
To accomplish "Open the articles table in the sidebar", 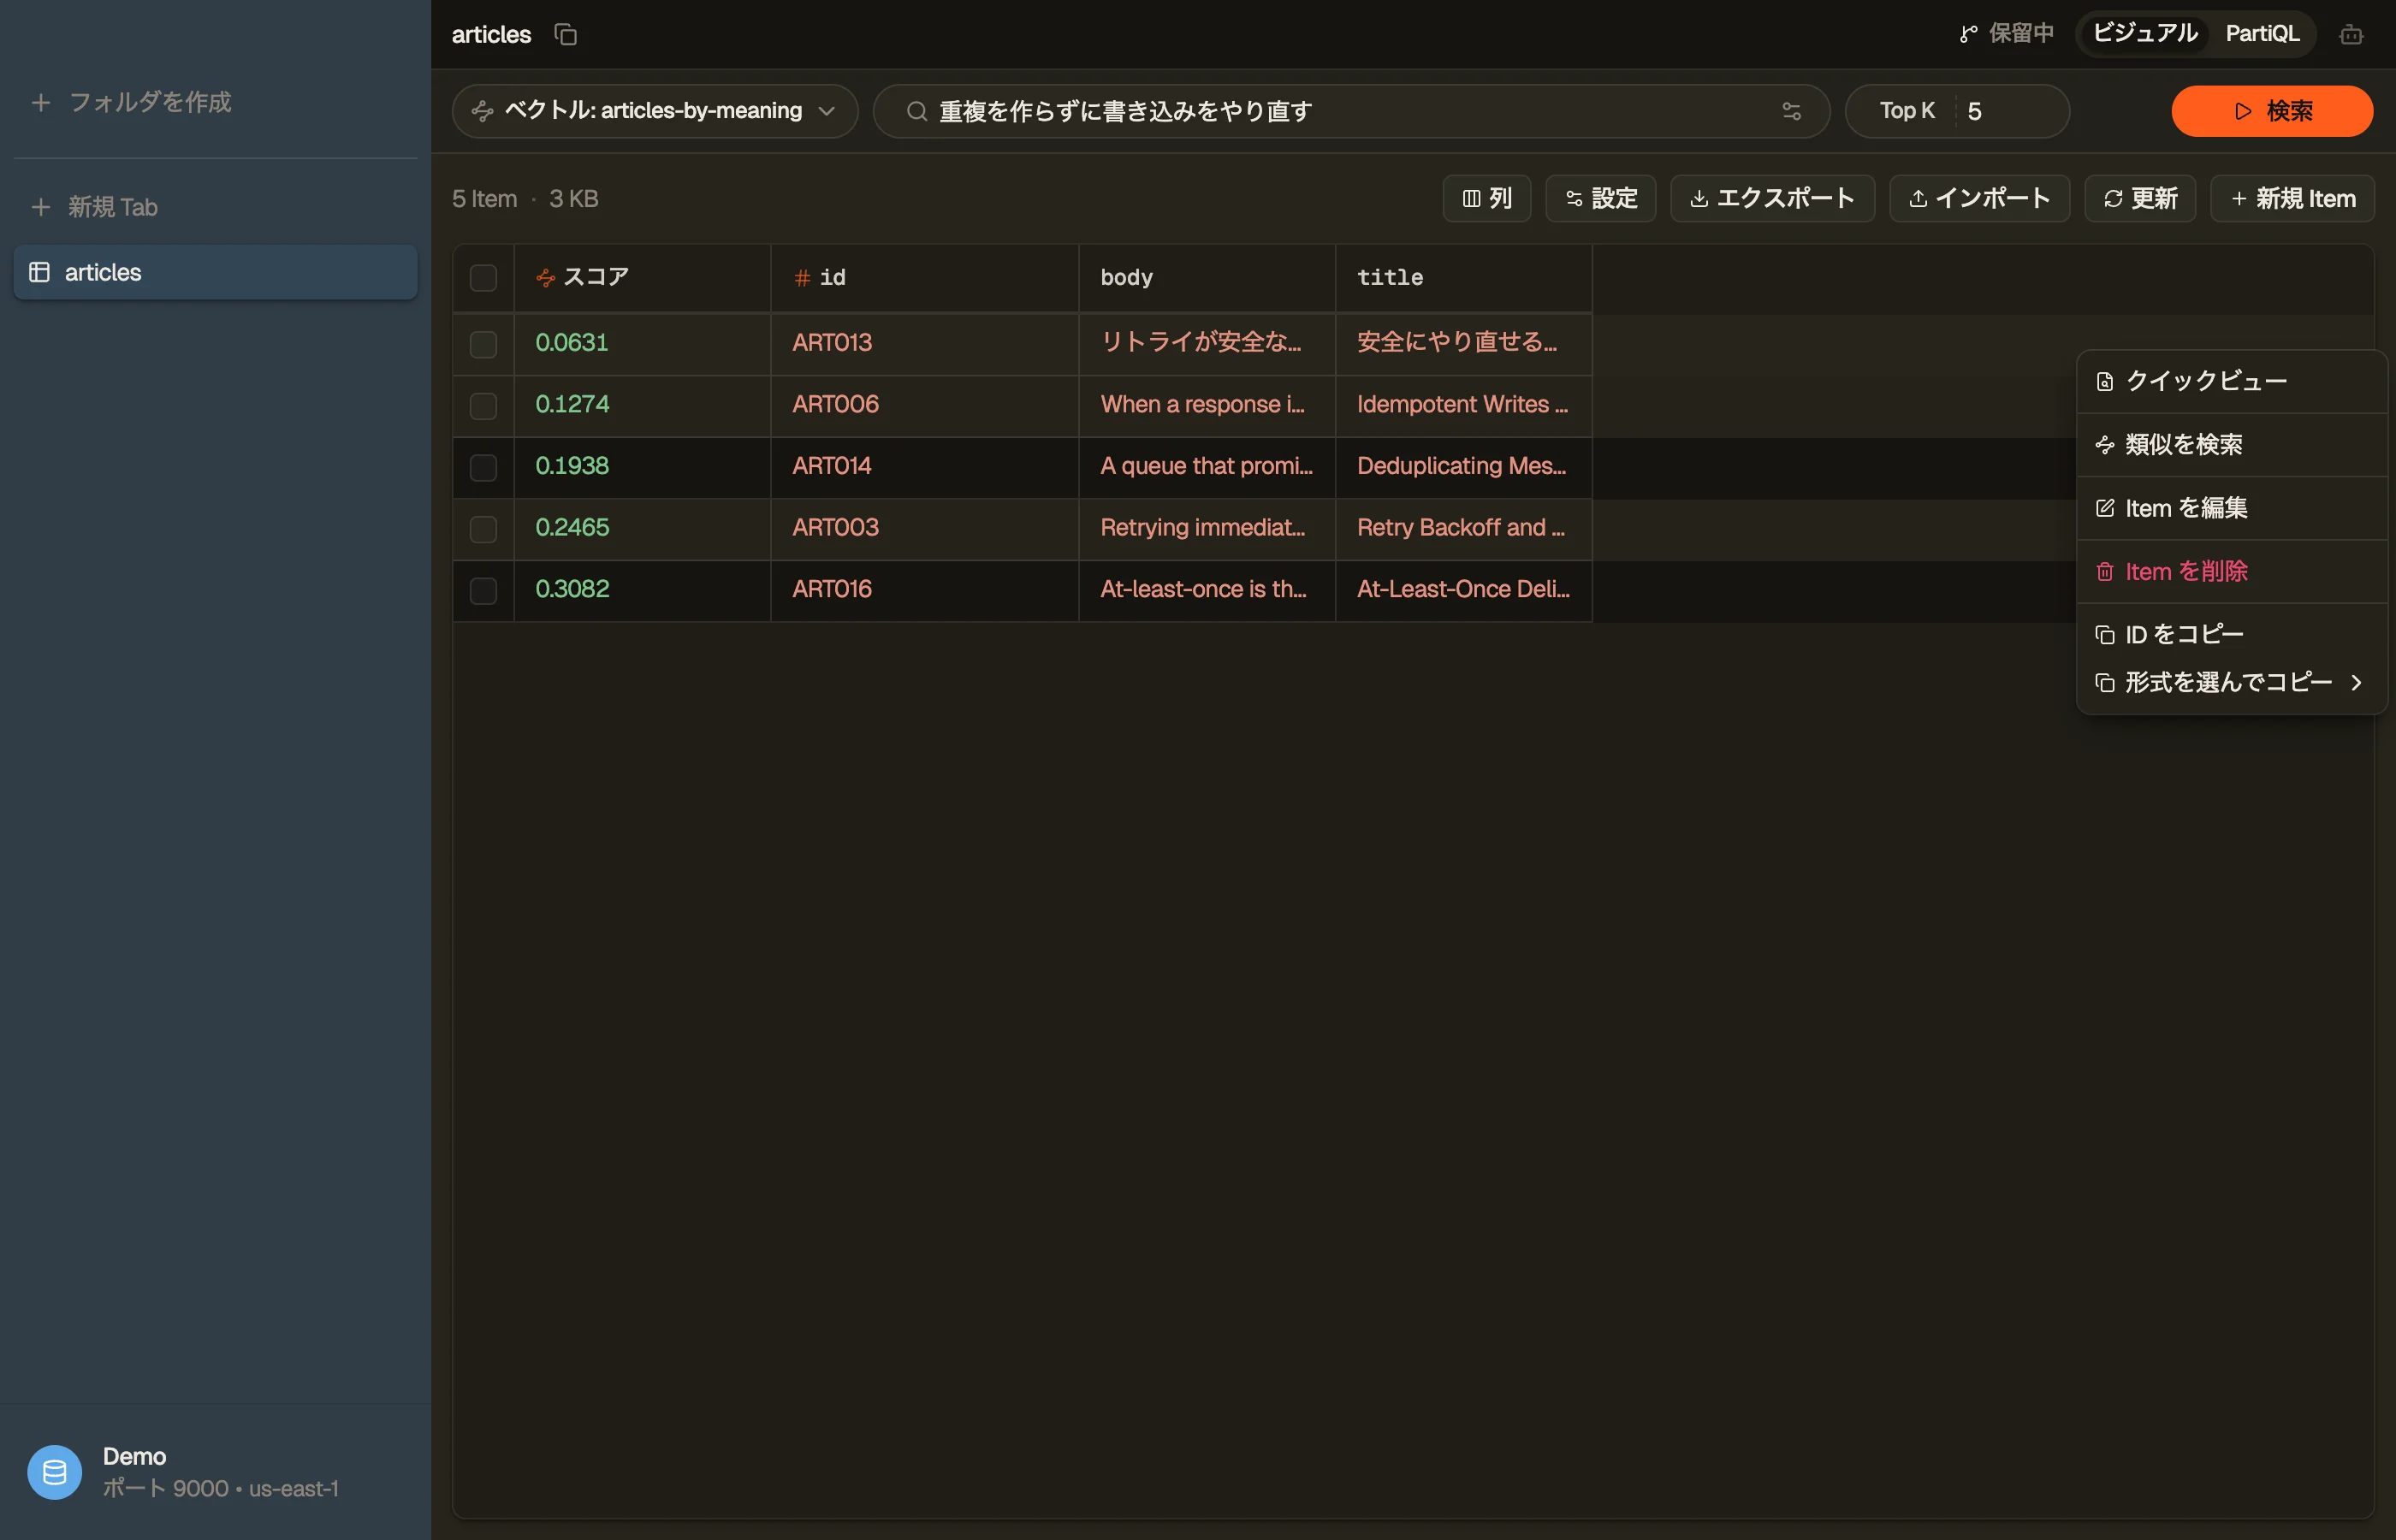I will (x=215, y=272).
